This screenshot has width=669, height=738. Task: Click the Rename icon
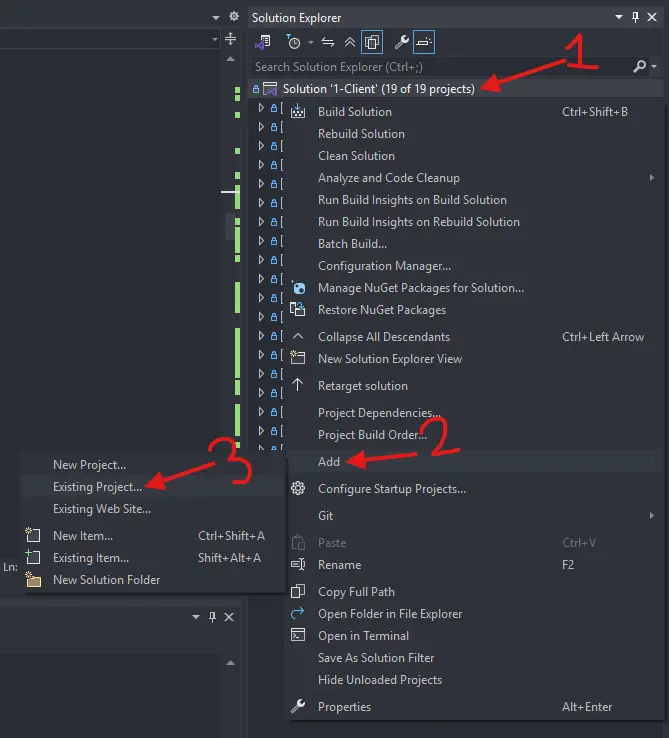pyautogui.click(x=298, y=564)
